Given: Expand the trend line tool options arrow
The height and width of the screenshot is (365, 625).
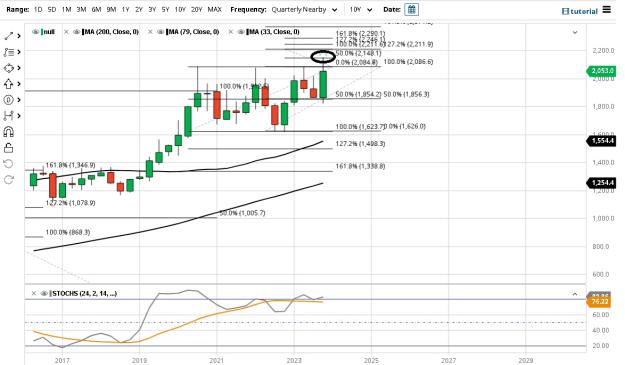Looking at the screenshot, I should 19,36.
